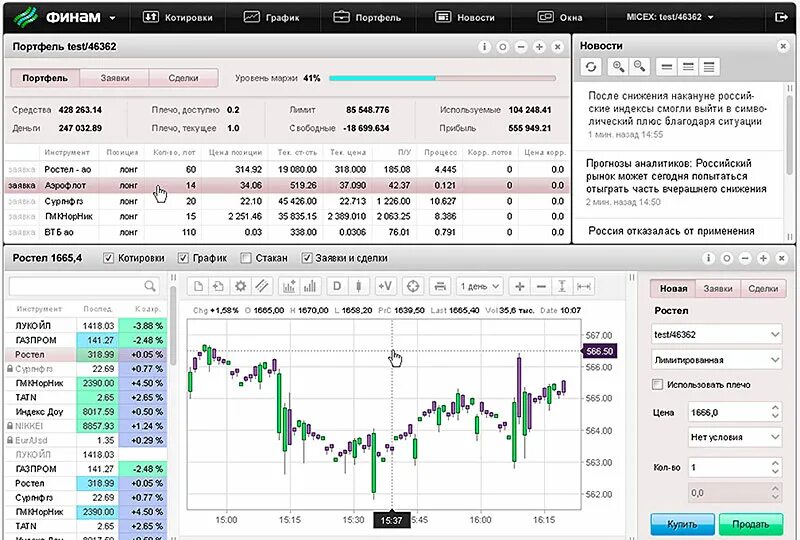The image size is (800, 540).
Task: Zoom in chart with plus icon
Action: click(x=519, y=286)
